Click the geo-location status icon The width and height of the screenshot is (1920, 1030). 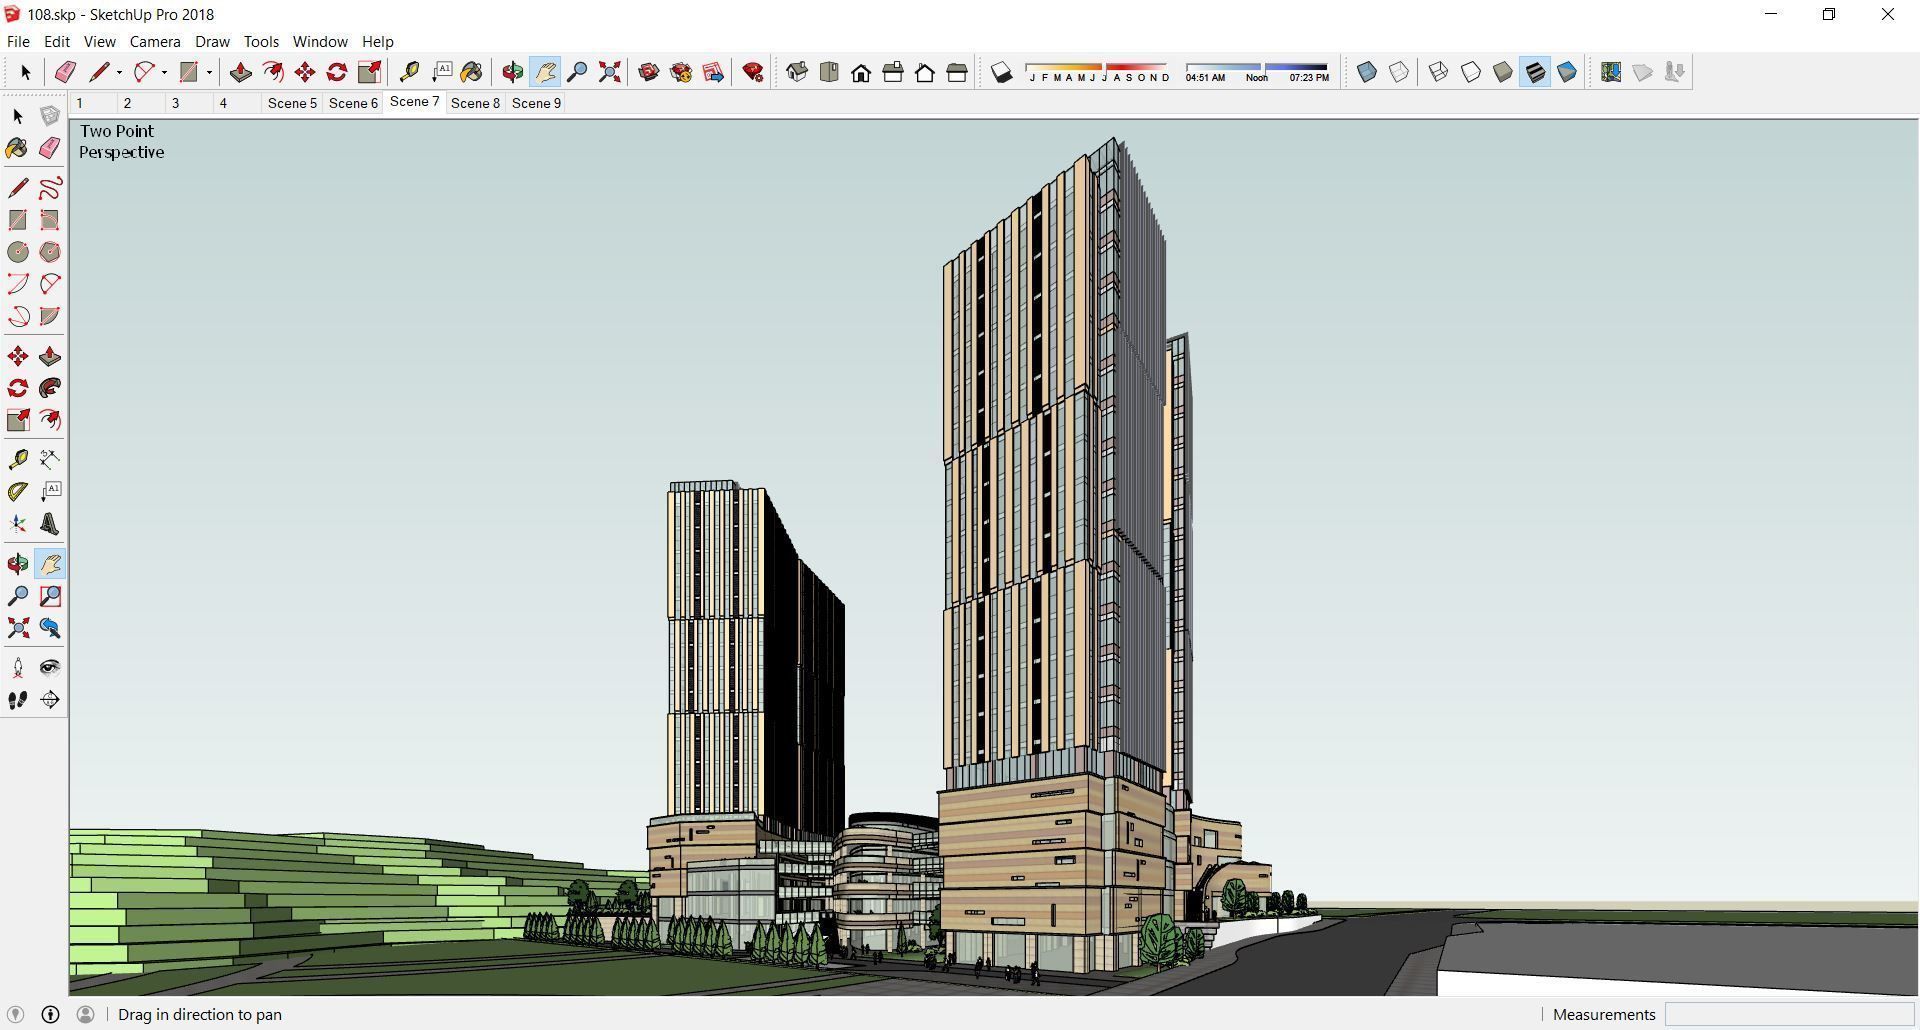pos(15,1014)
